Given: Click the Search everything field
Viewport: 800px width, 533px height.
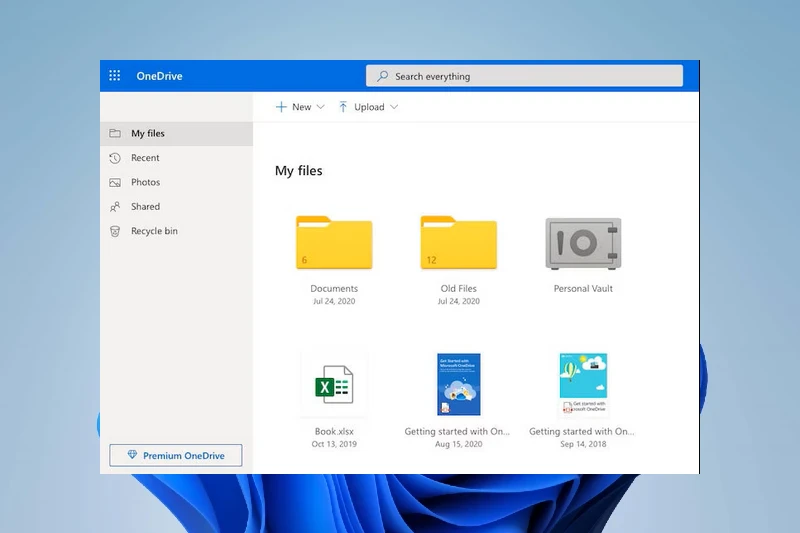Looking at the screenshot, I should point(524,76).
